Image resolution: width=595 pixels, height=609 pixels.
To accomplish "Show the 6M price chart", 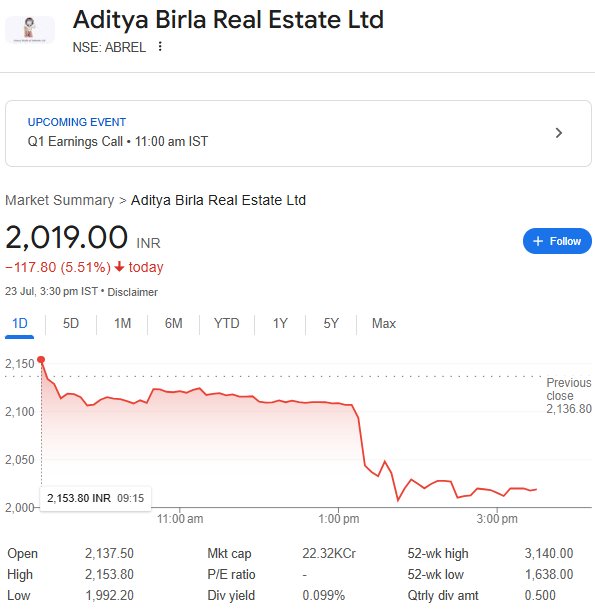I will (x=173, y=324).
